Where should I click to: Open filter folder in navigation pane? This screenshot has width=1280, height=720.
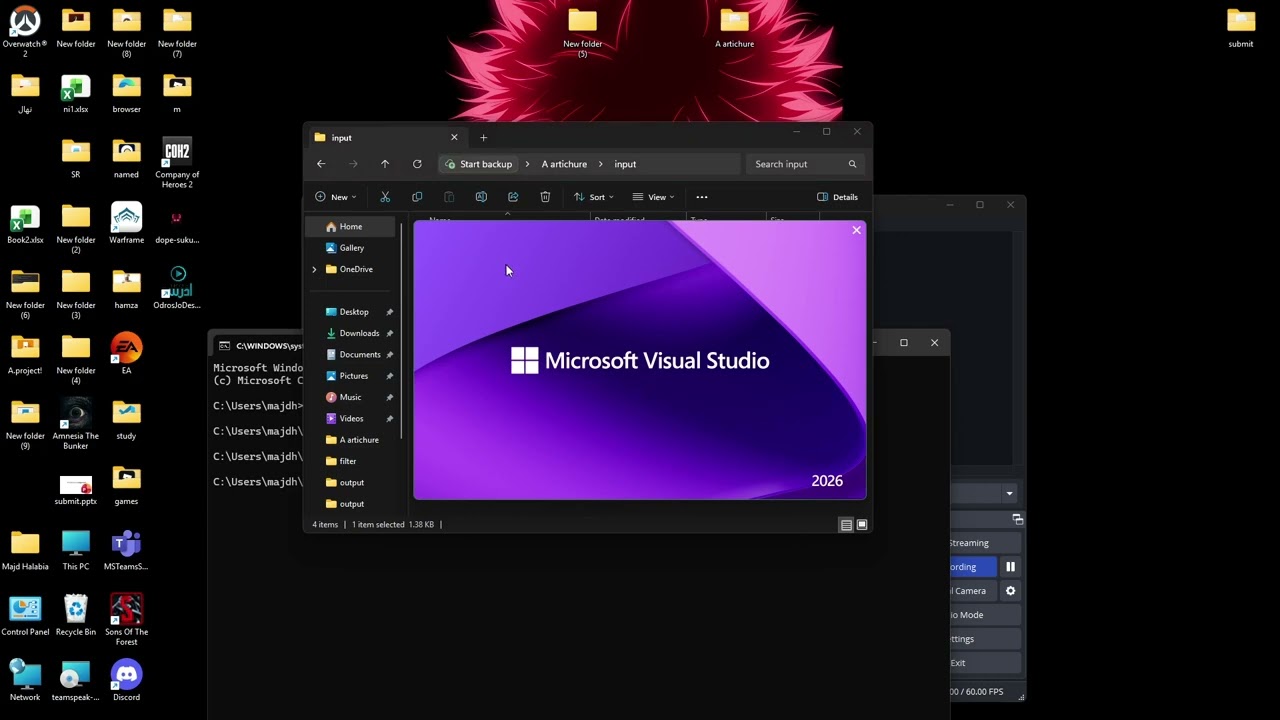(x=347, y=461)
